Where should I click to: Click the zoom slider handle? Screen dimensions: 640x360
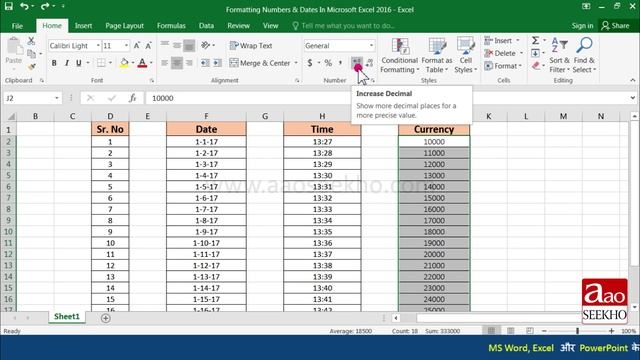click(578, 331)
